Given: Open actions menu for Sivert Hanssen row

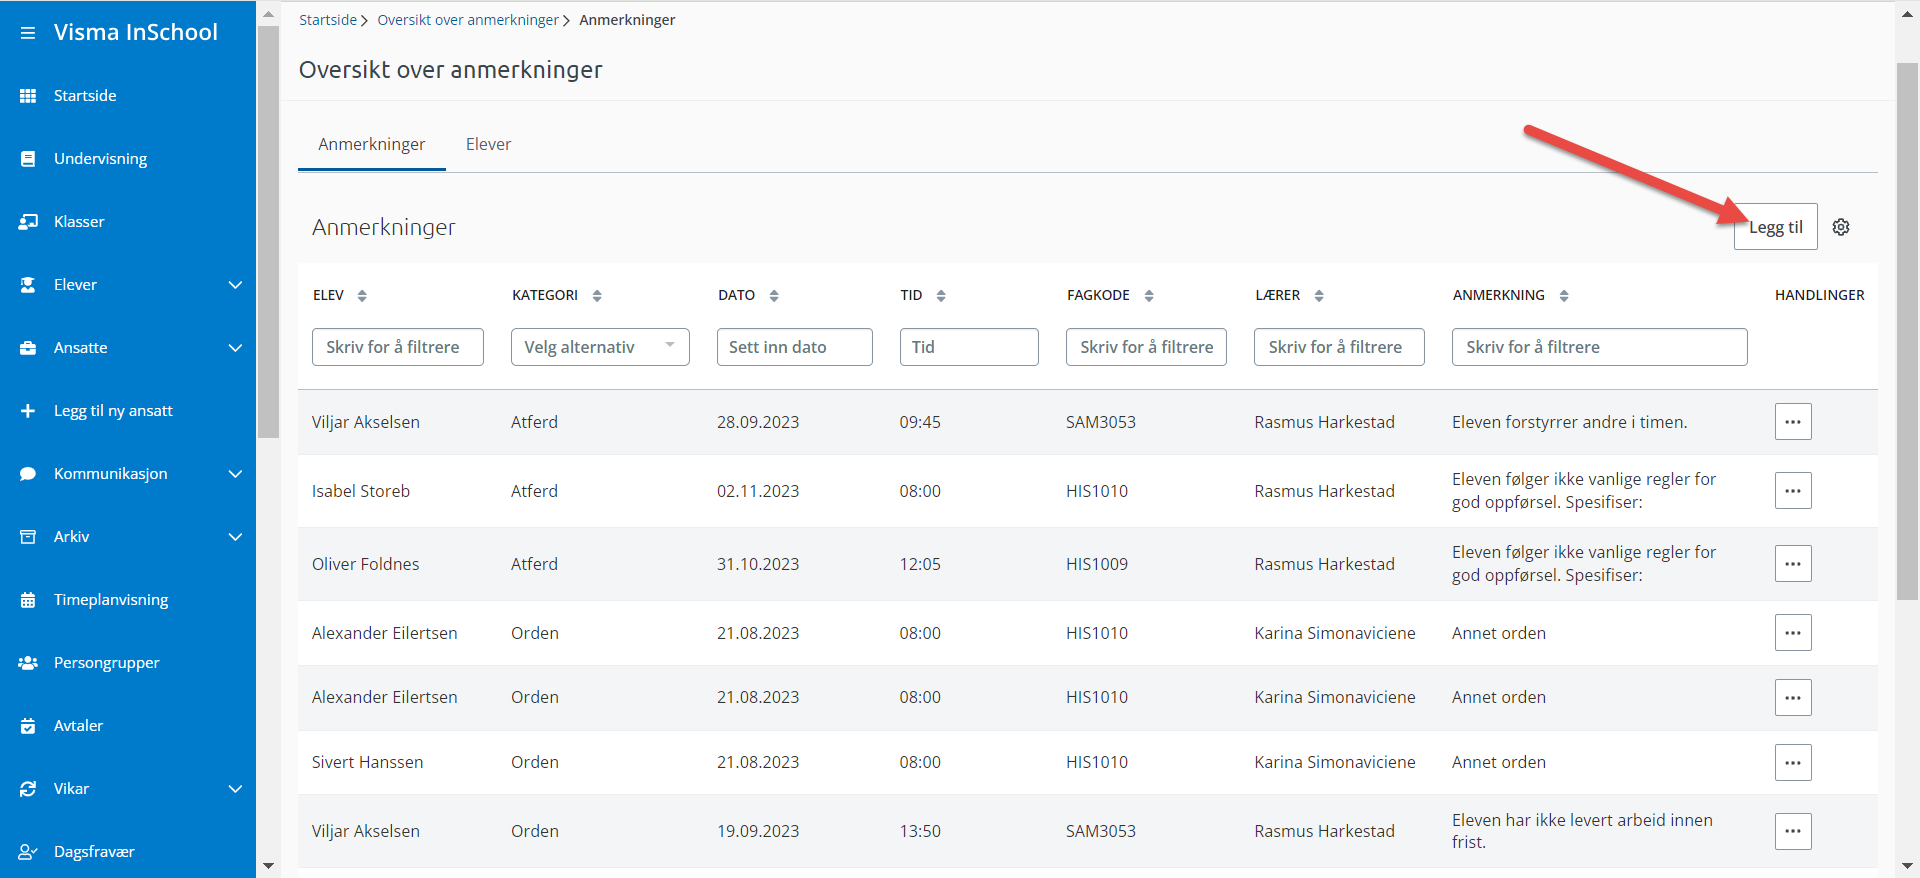Looking at the screenshot, I should [1793, 762].
